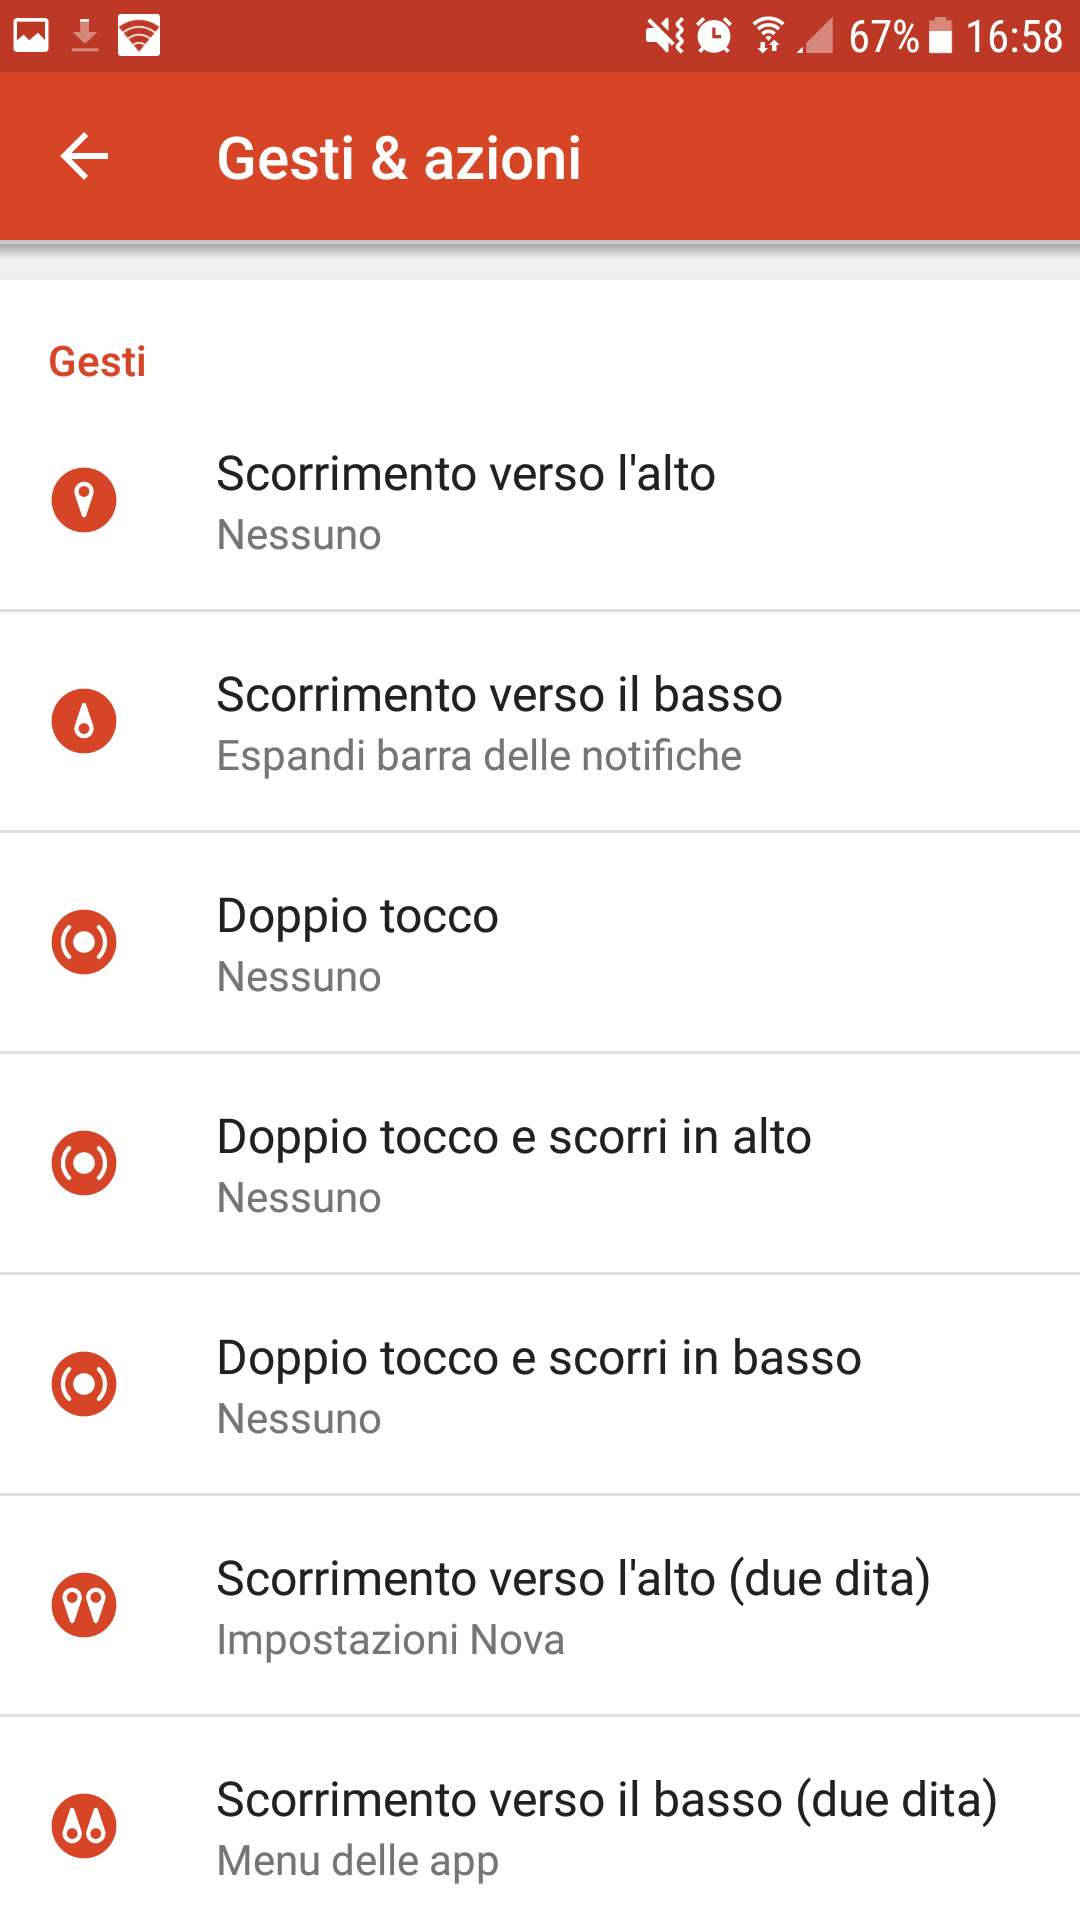Select the Doppio tocco option
The height and width of the screenshot is (1920, 1080).
(x=357, y=916)
